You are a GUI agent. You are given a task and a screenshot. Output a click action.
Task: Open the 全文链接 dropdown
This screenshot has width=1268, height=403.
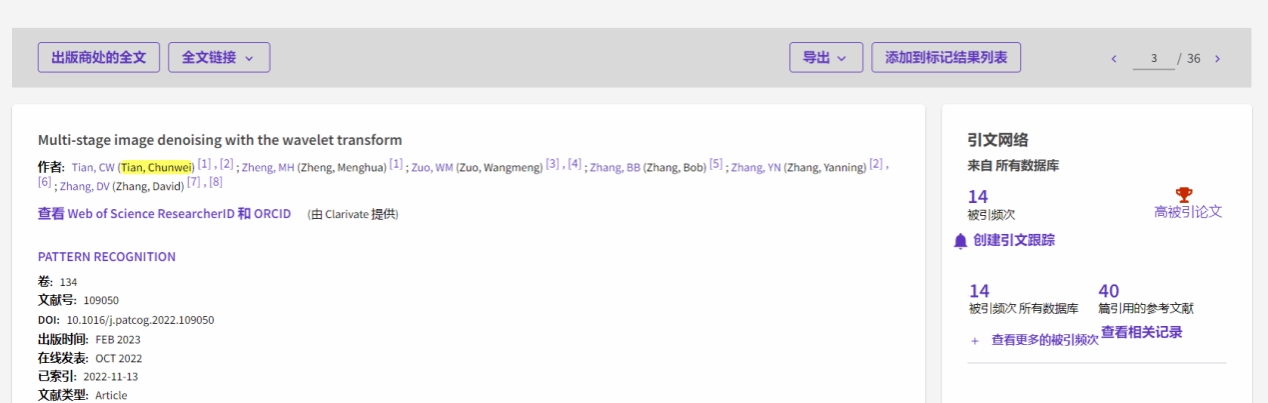pos(218,57)
